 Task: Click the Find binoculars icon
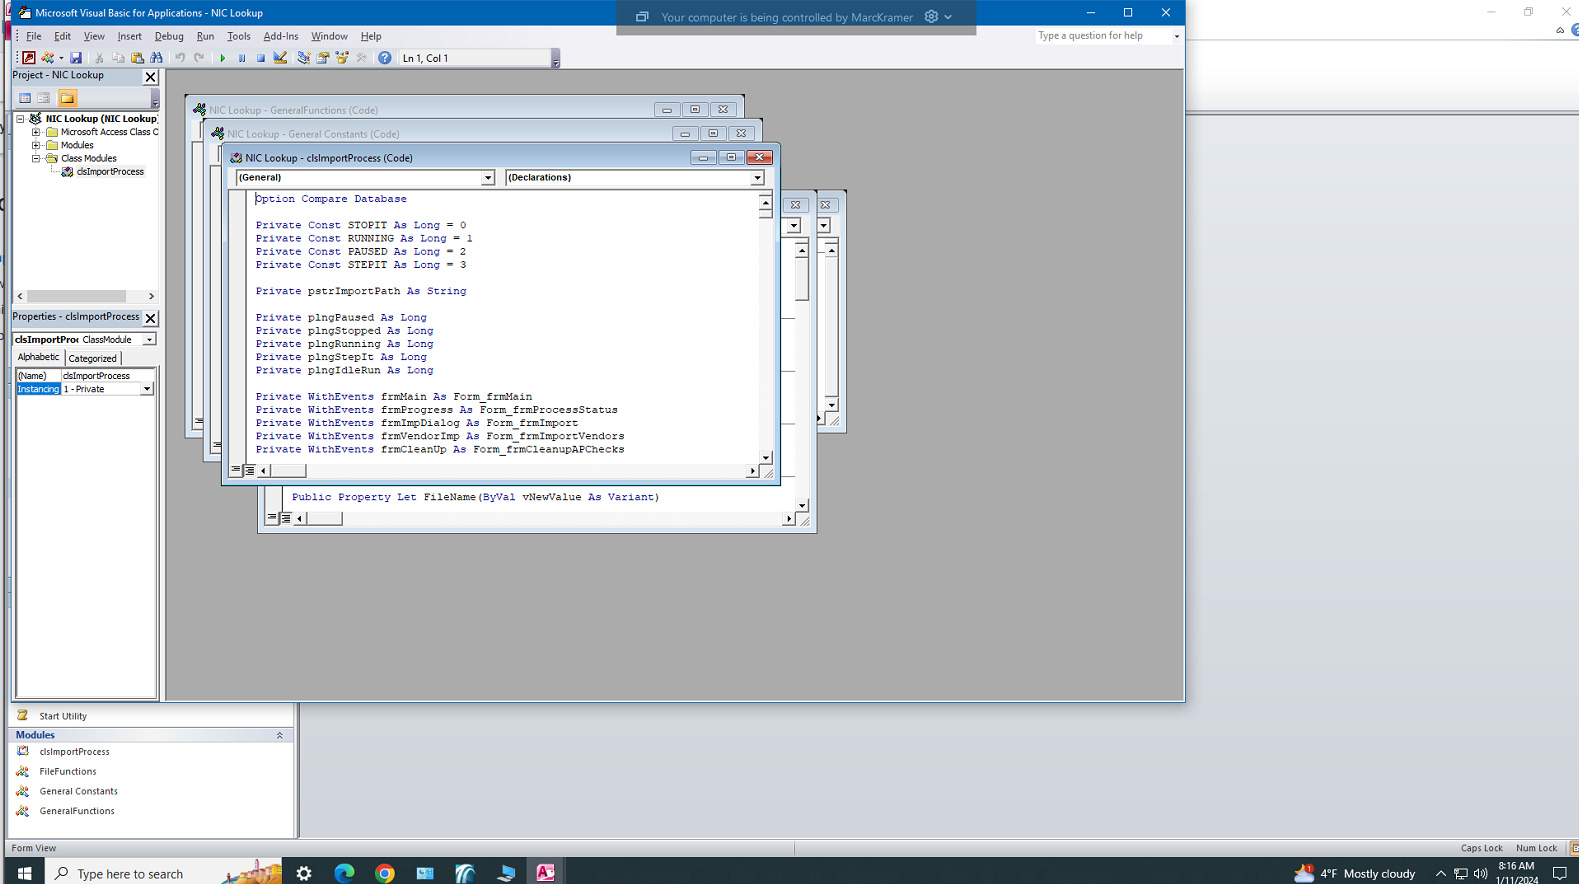156,58
